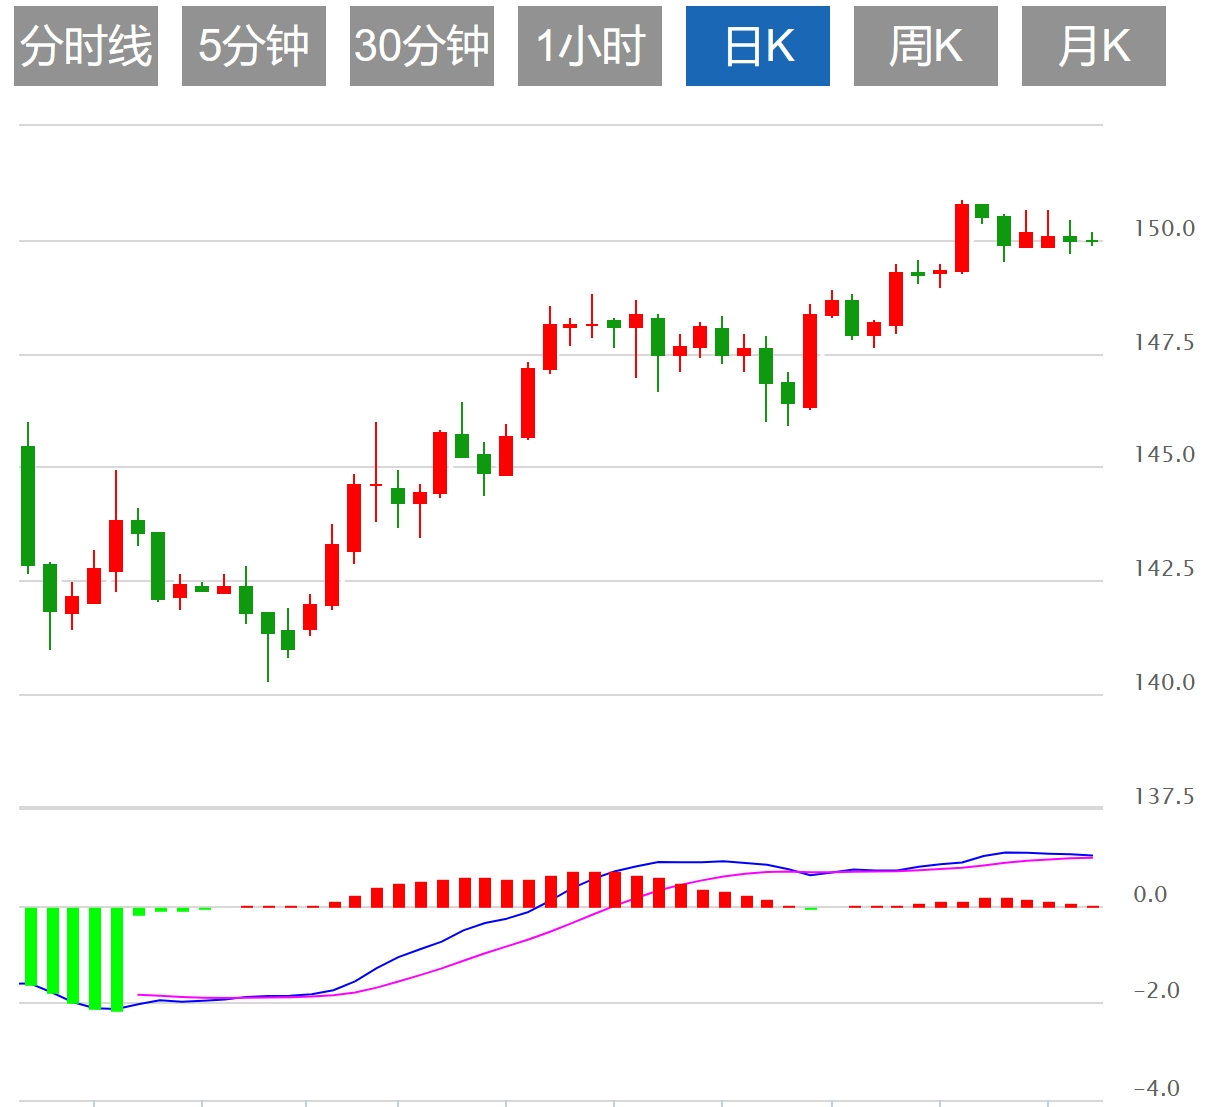This screenshot has width=1221, height=1107.
Task: Click the last candlestick on the far right
Action: point(1092,241)
